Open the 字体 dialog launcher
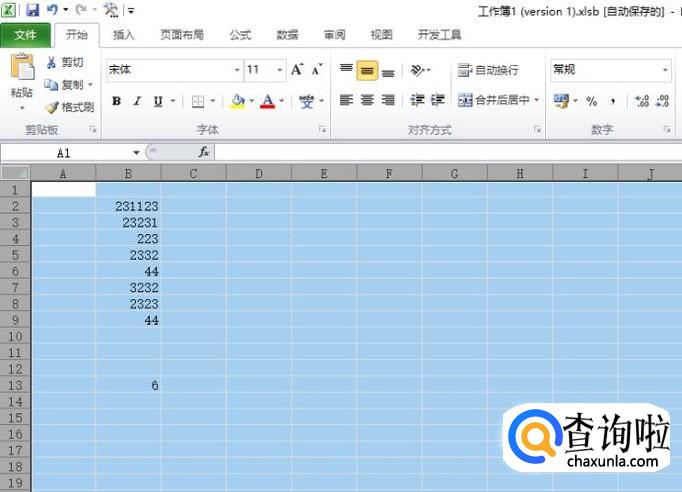The image size is (682, 492). [x=322, y=129]
